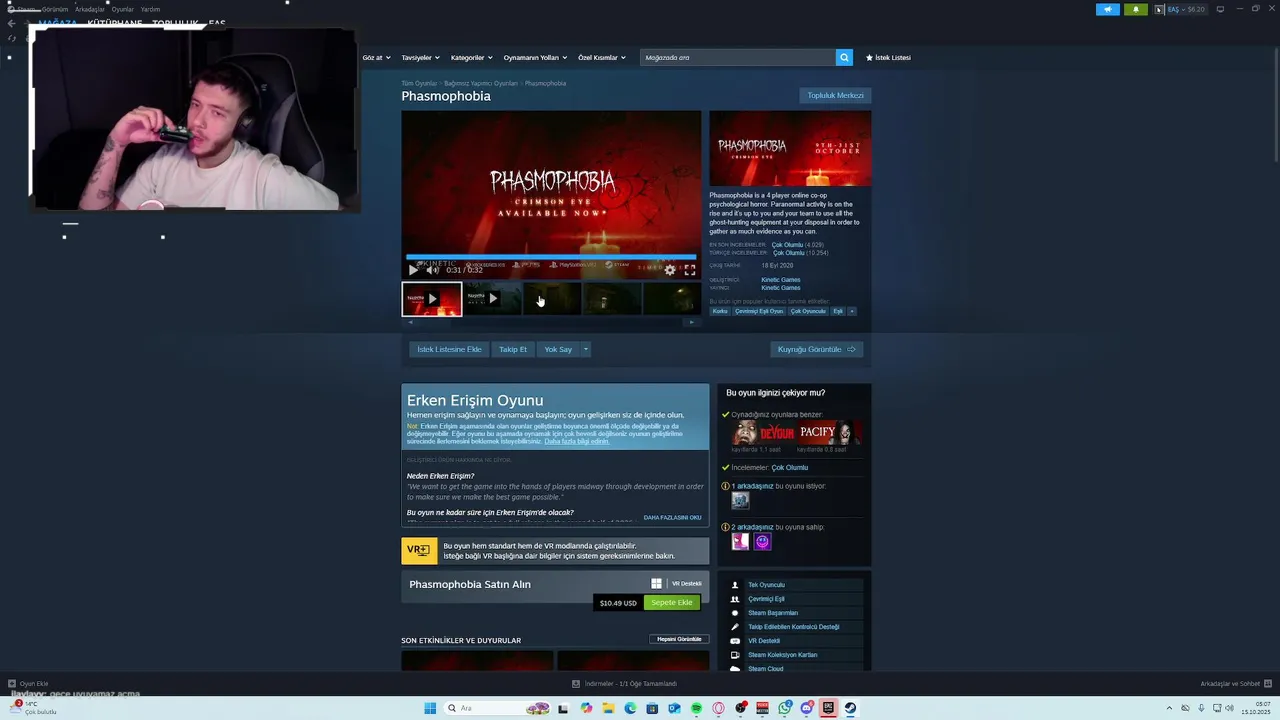
Task: Seek on the trailer progress bar
Action: 551,257
